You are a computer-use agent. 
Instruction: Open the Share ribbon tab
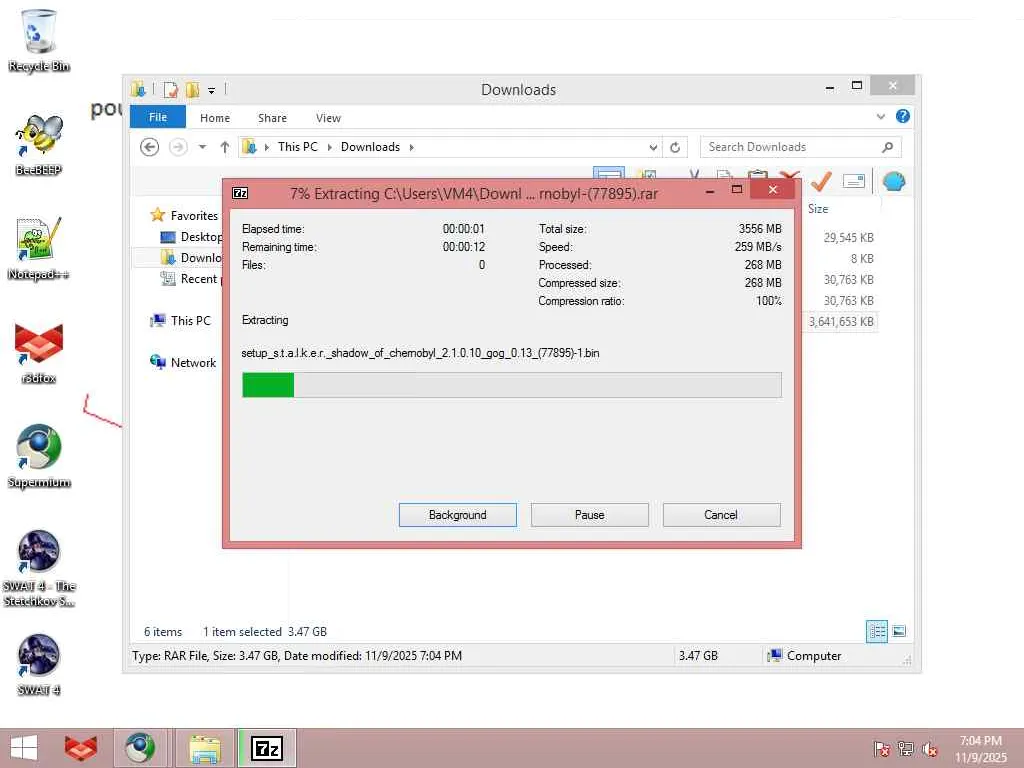[x=272, y=118]
